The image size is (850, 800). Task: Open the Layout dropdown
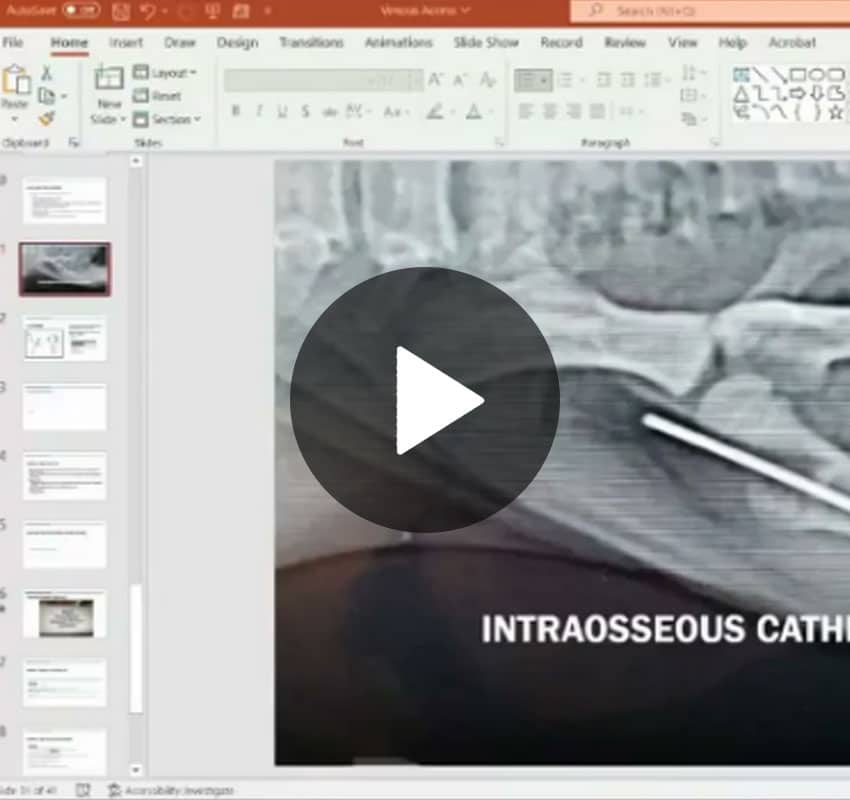tap(165, 73)
